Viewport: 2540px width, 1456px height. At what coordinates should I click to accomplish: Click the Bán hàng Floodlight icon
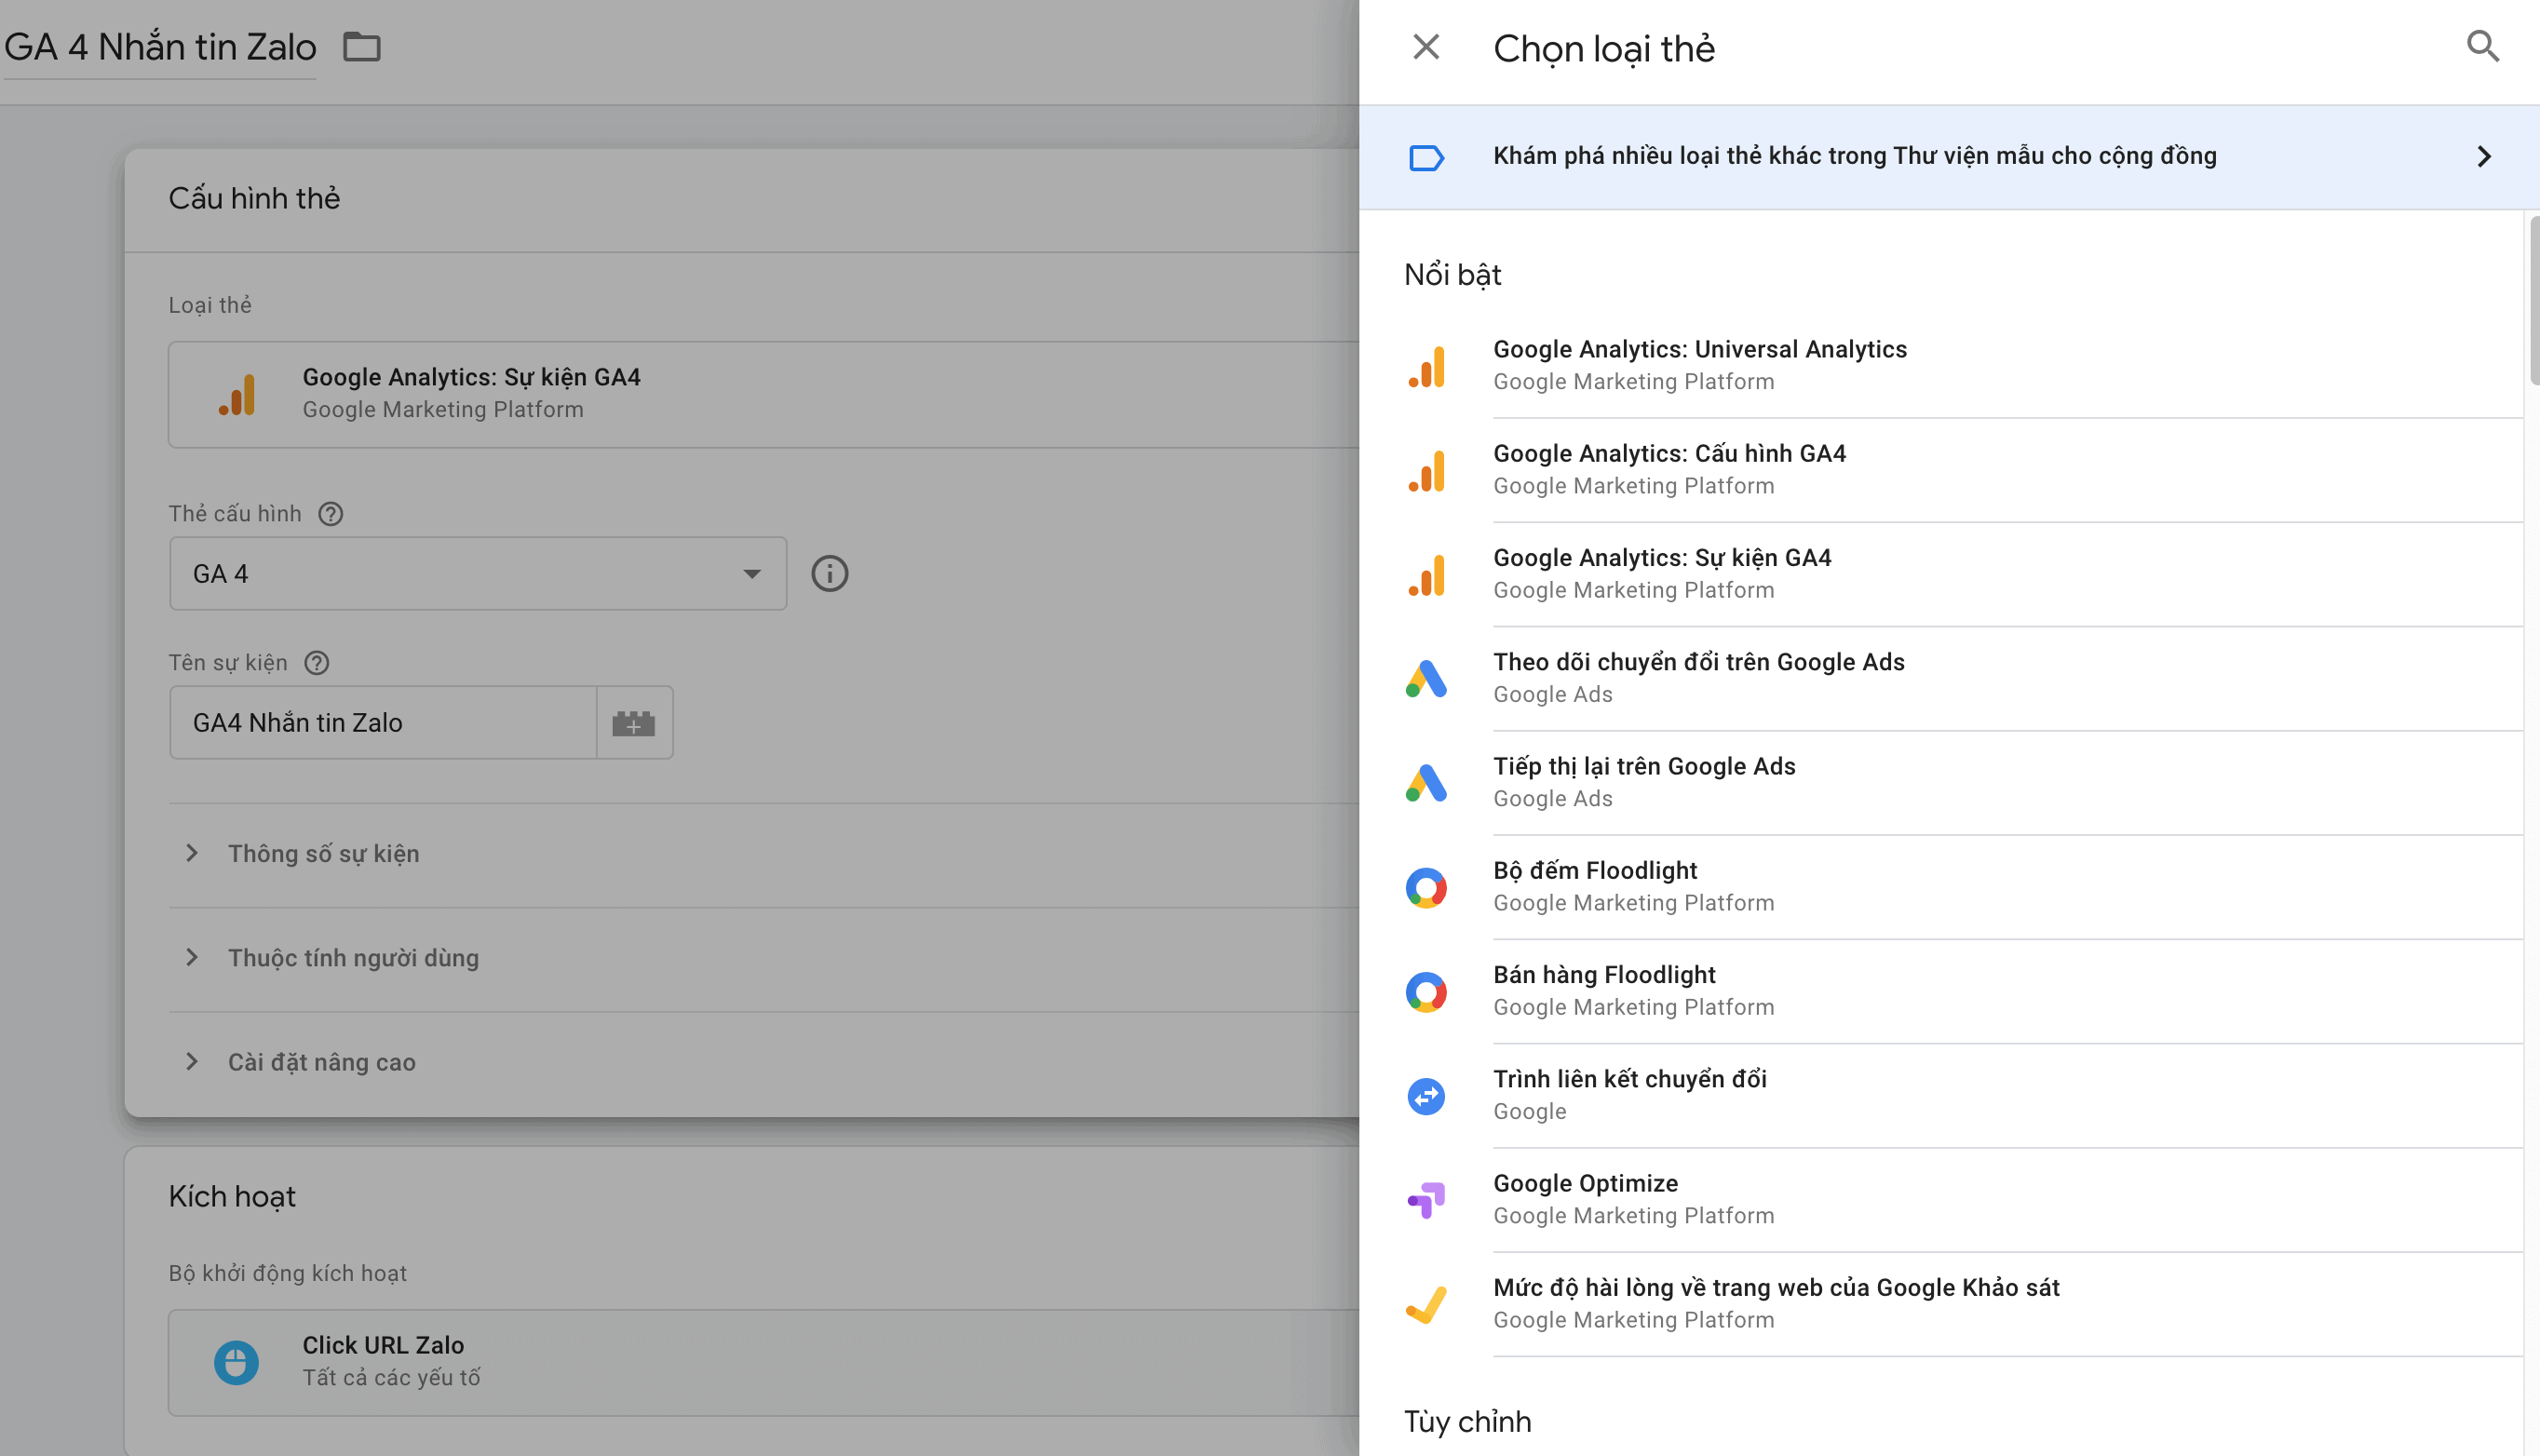pyautogui.click(x=1427, y=991)
